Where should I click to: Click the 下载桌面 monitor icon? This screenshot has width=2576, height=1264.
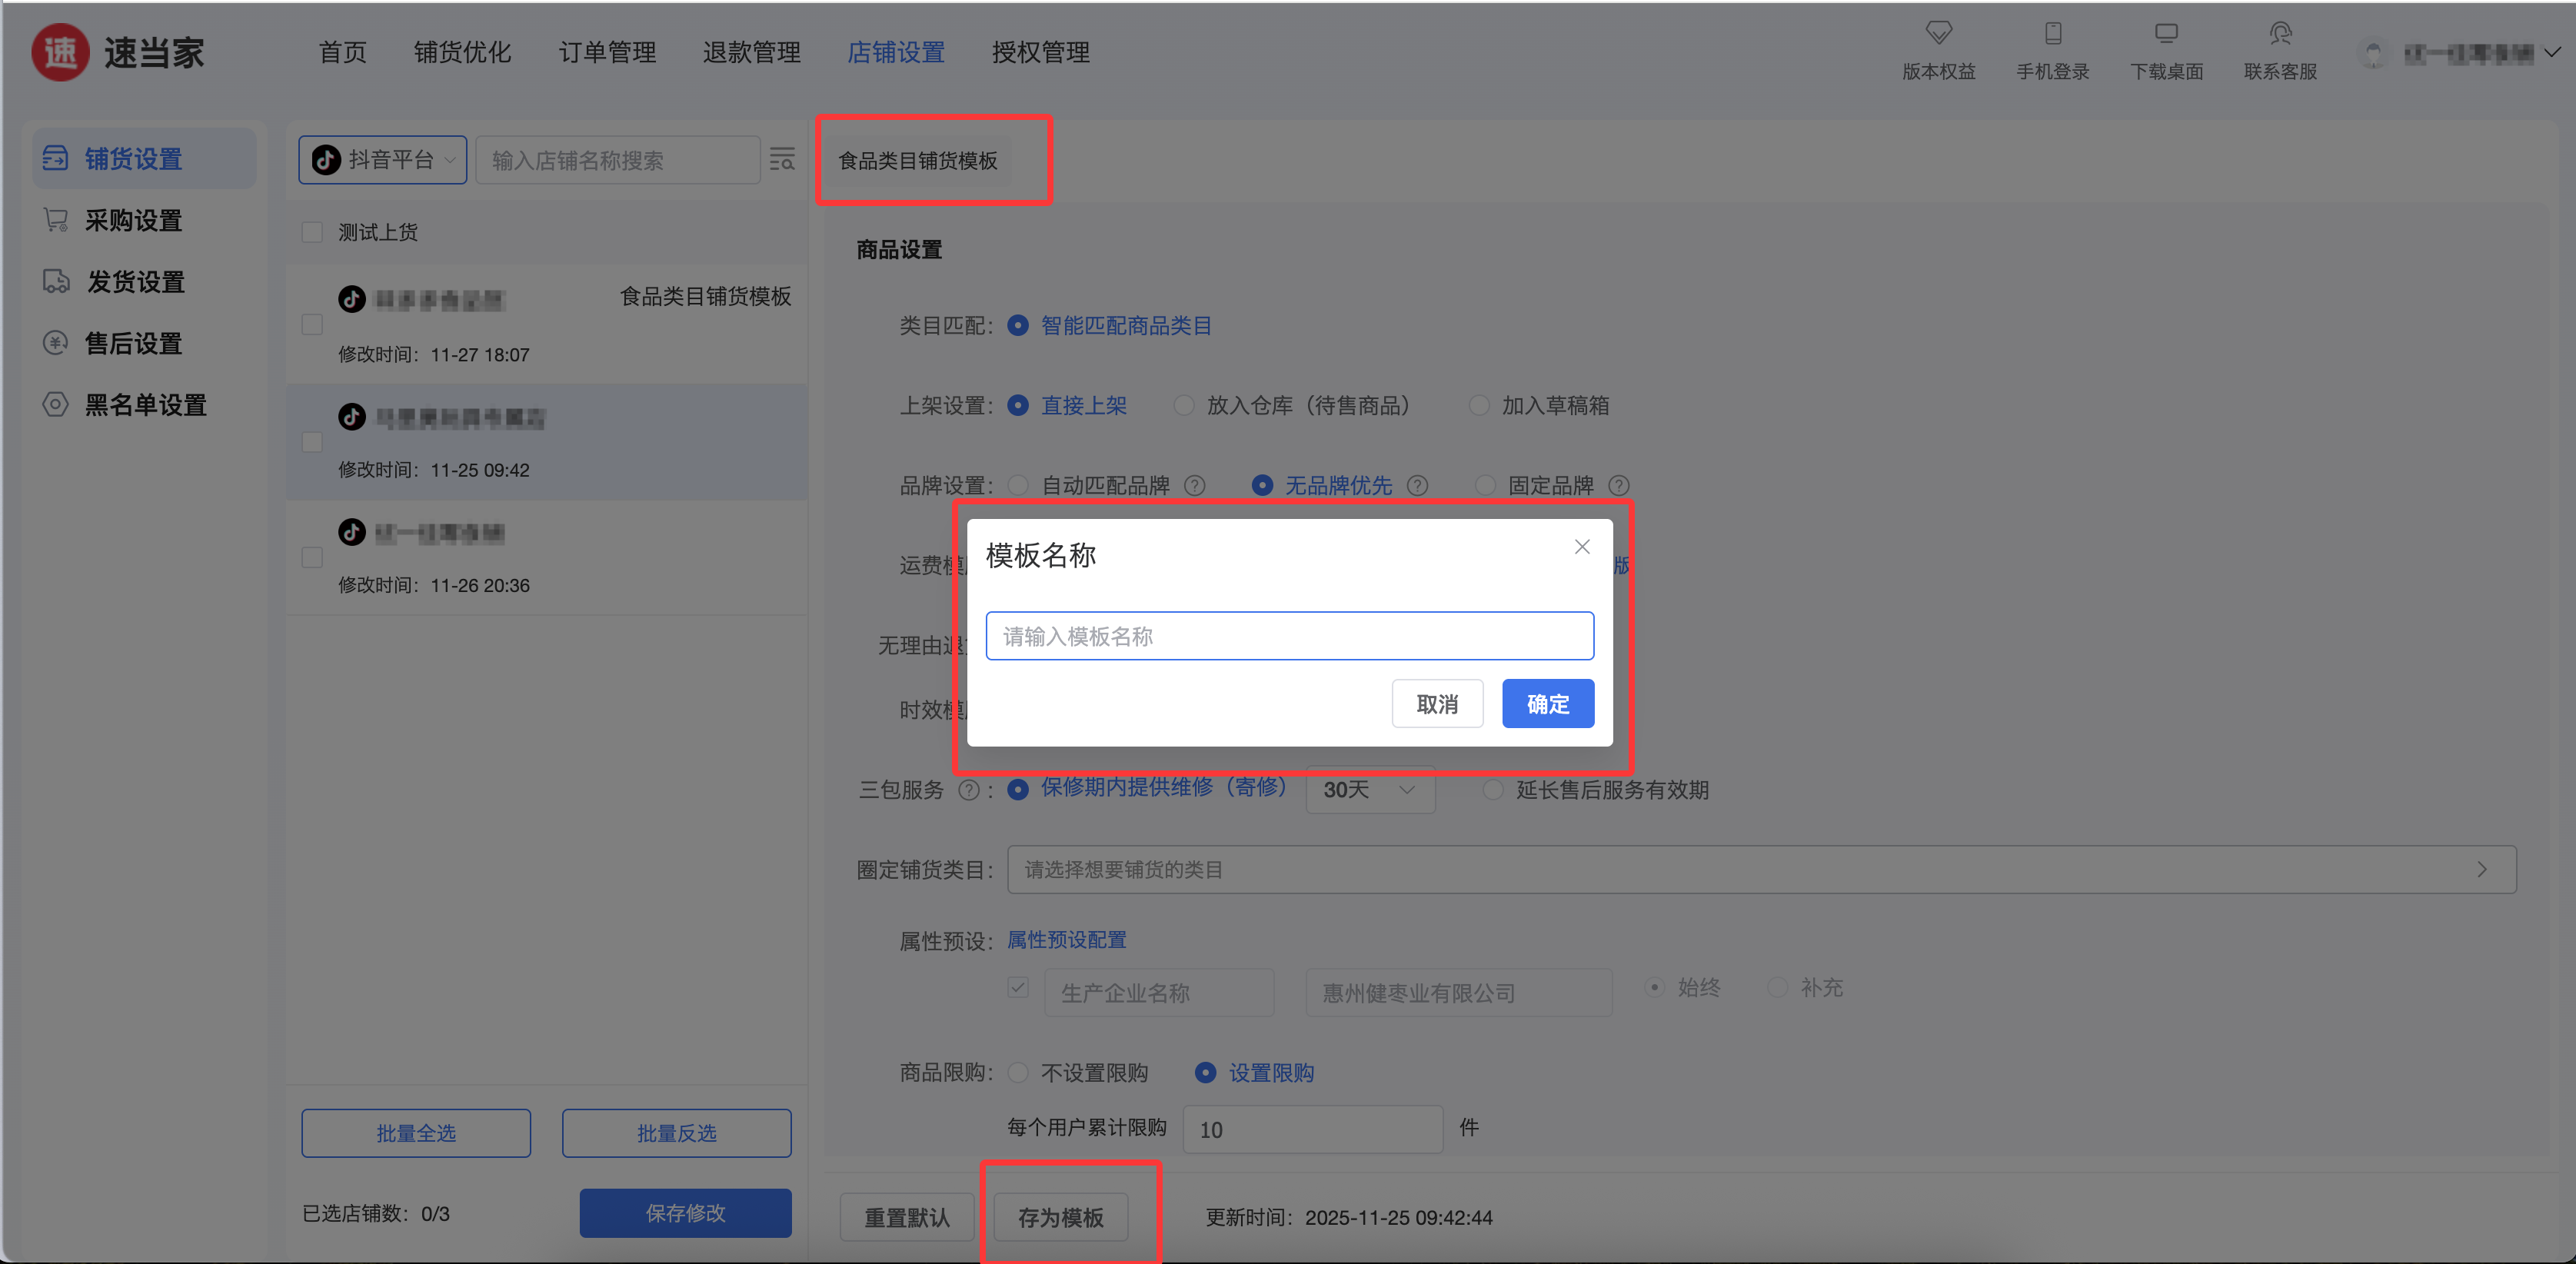[x=2166, y=33]
